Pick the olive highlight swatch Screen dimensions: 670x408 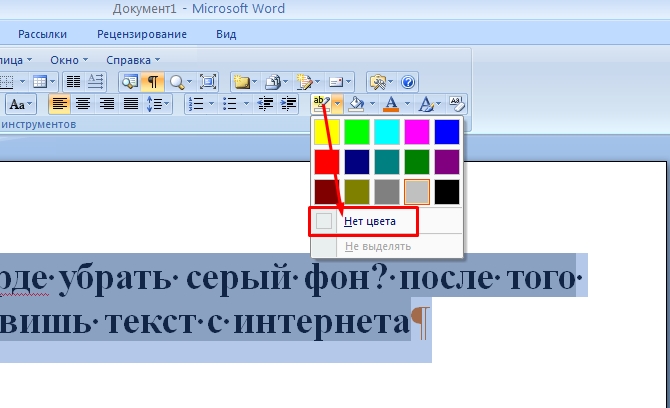[357, 192]
